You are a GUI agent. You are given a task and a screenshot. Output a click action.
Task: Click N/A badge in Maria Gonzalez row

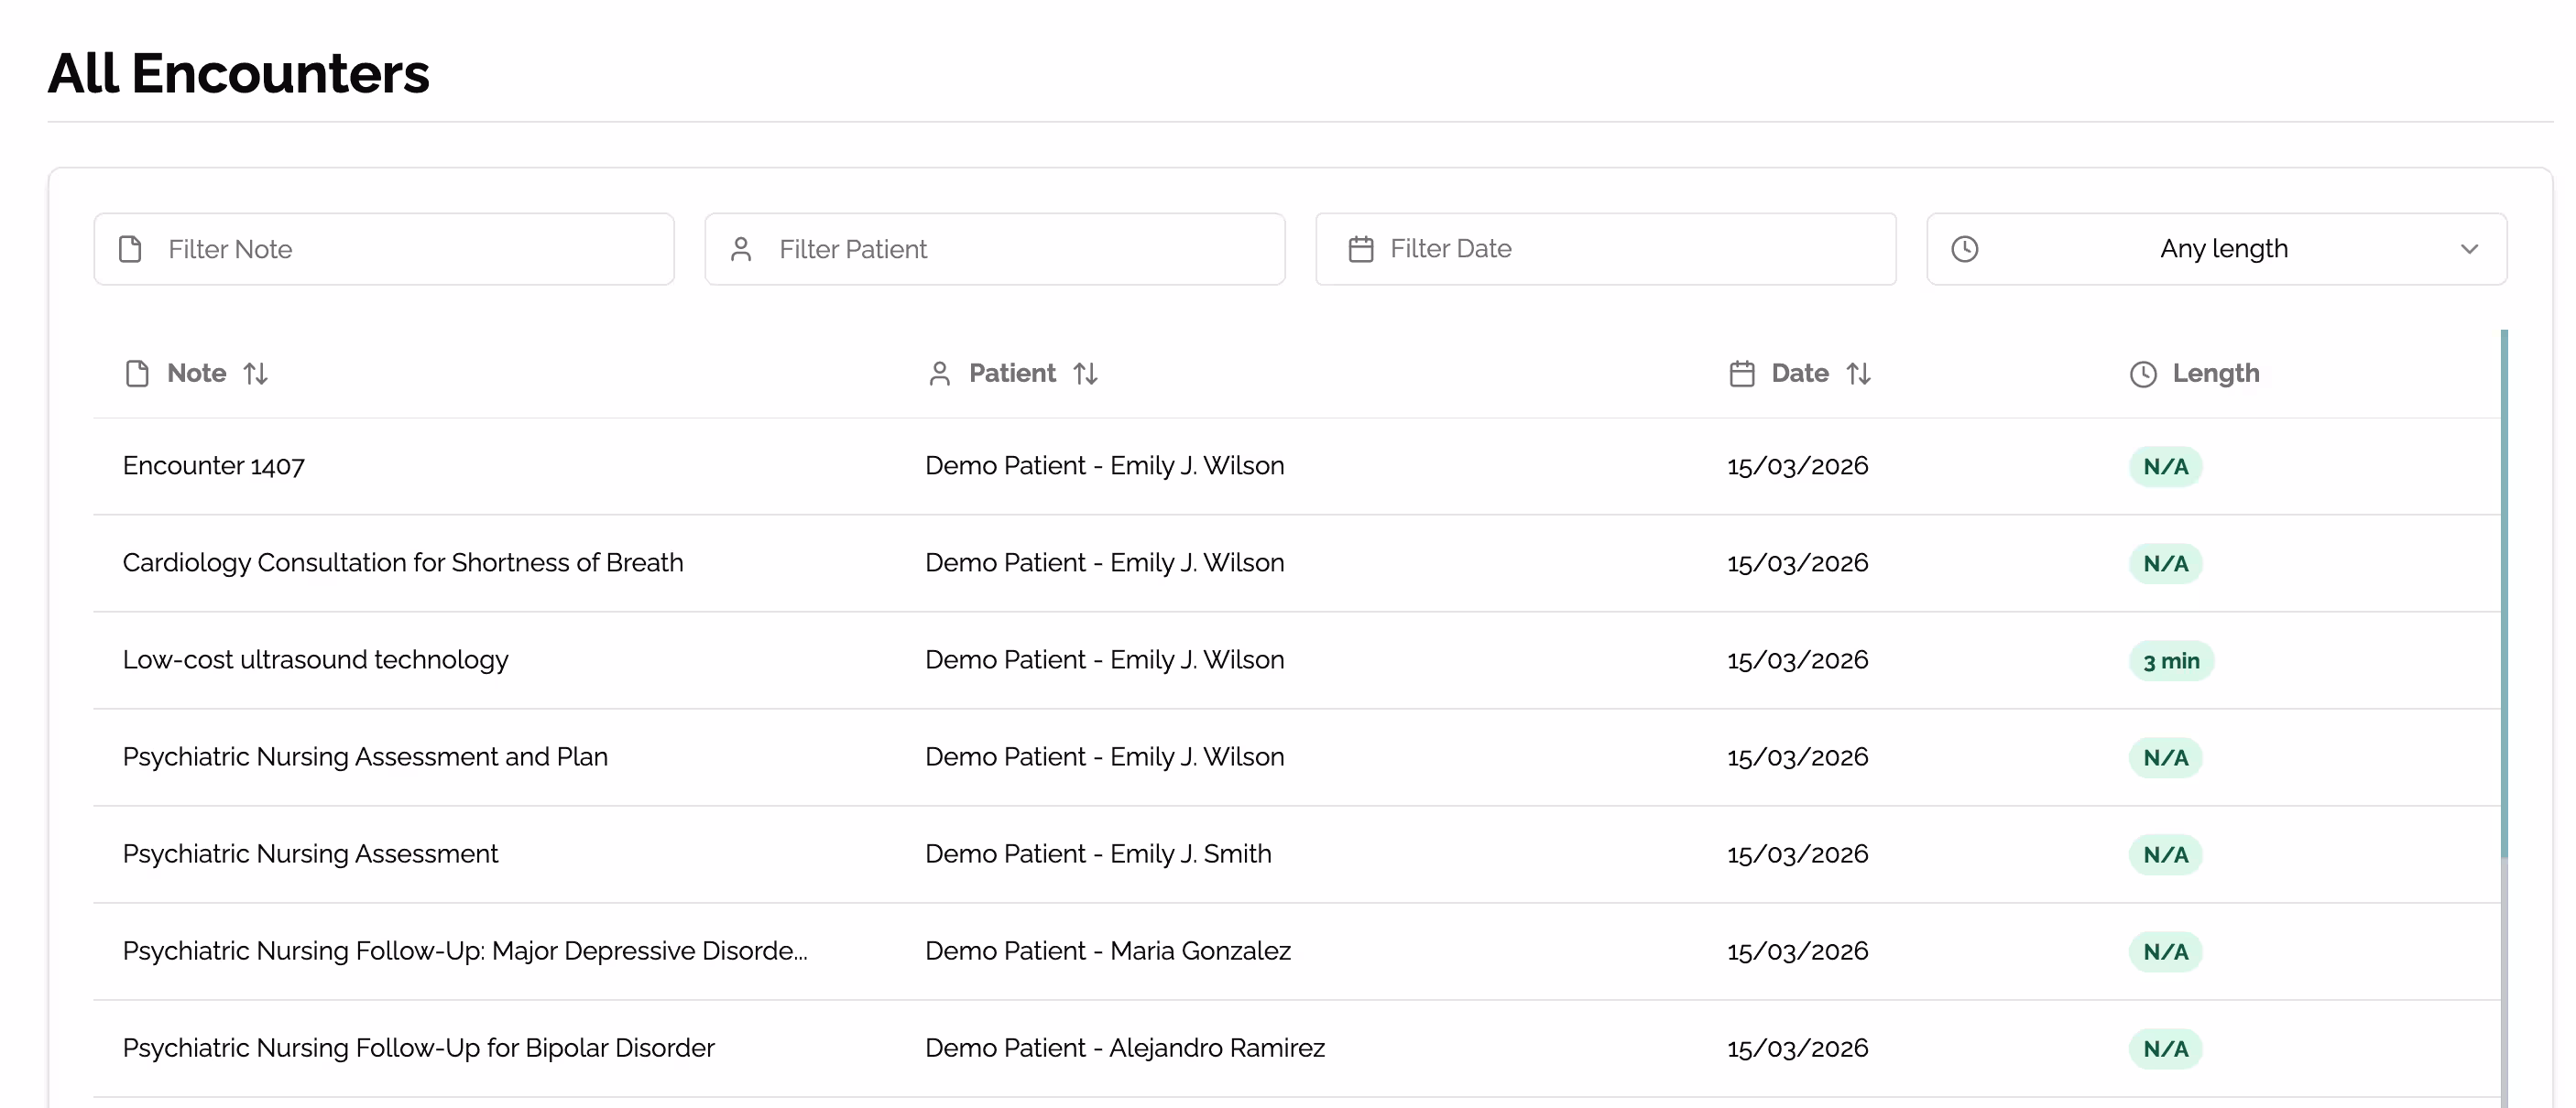coord(2166,952)
